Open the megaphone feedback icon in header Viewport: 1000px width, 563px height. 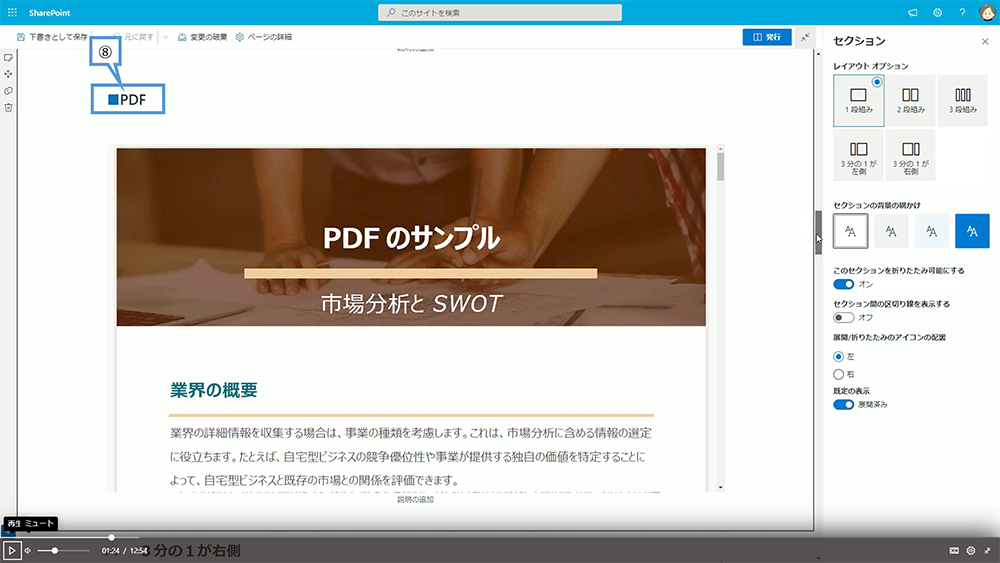point(913,13)
